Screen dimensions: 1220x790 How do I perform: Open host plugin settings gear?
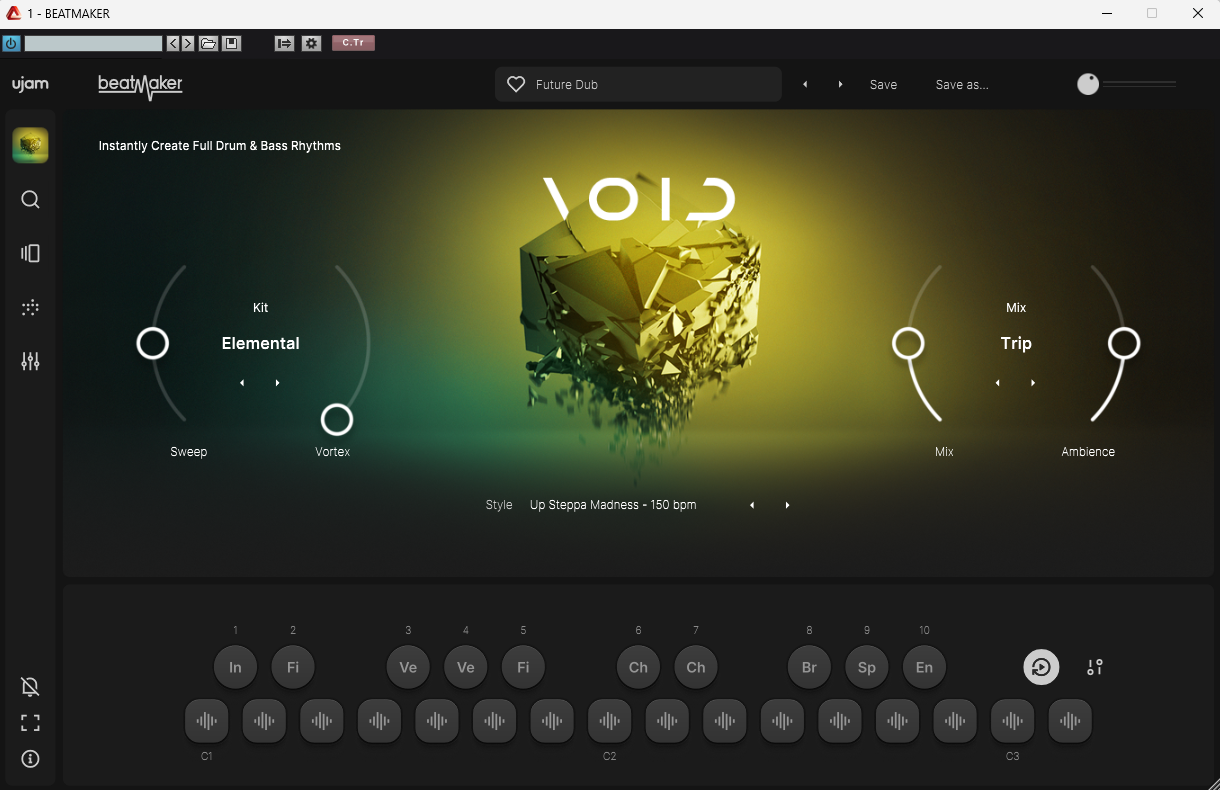click(311, 43)
